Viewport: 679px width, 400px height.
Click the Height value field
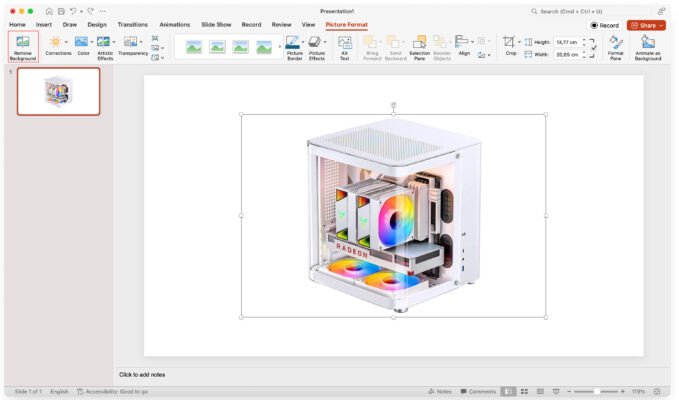567,42
